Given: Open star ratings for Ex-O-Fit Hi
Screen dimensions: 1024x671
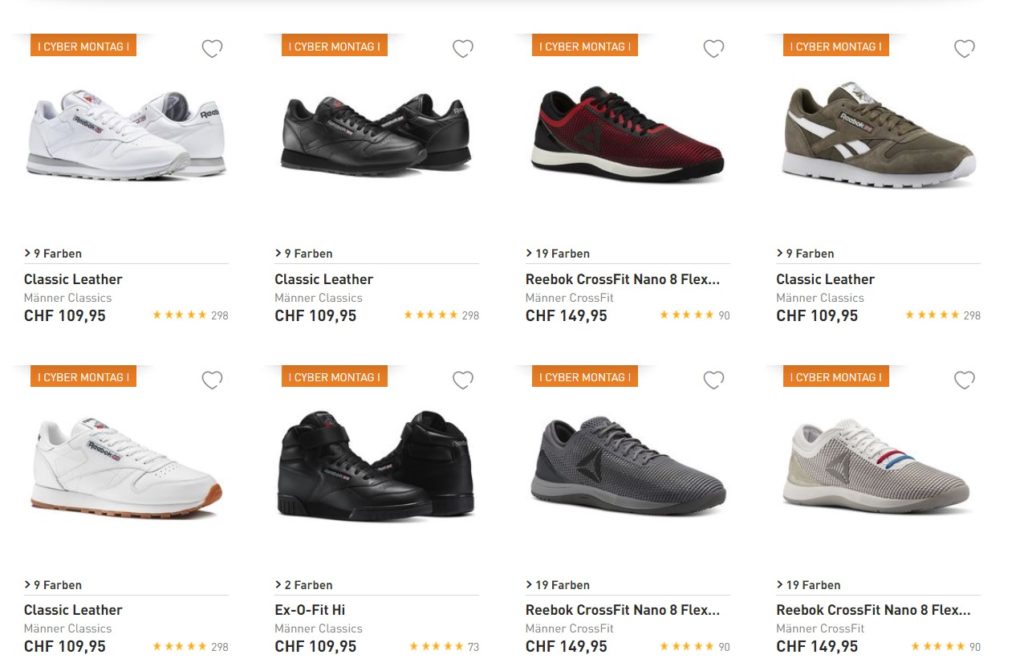Looking at the screenshot, I should click(x=436, y=647).
